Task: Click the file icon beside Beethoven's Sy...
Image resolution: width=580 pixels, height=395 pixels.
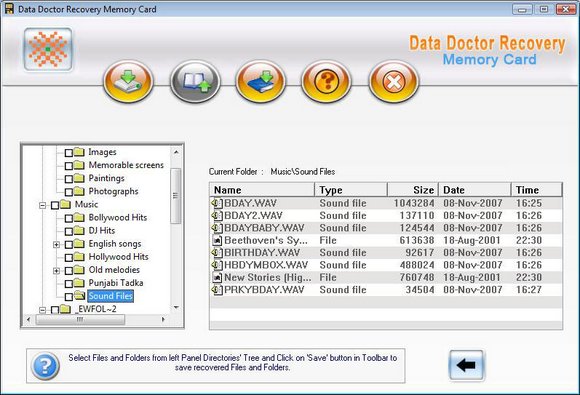Action: tap(218, 240)
